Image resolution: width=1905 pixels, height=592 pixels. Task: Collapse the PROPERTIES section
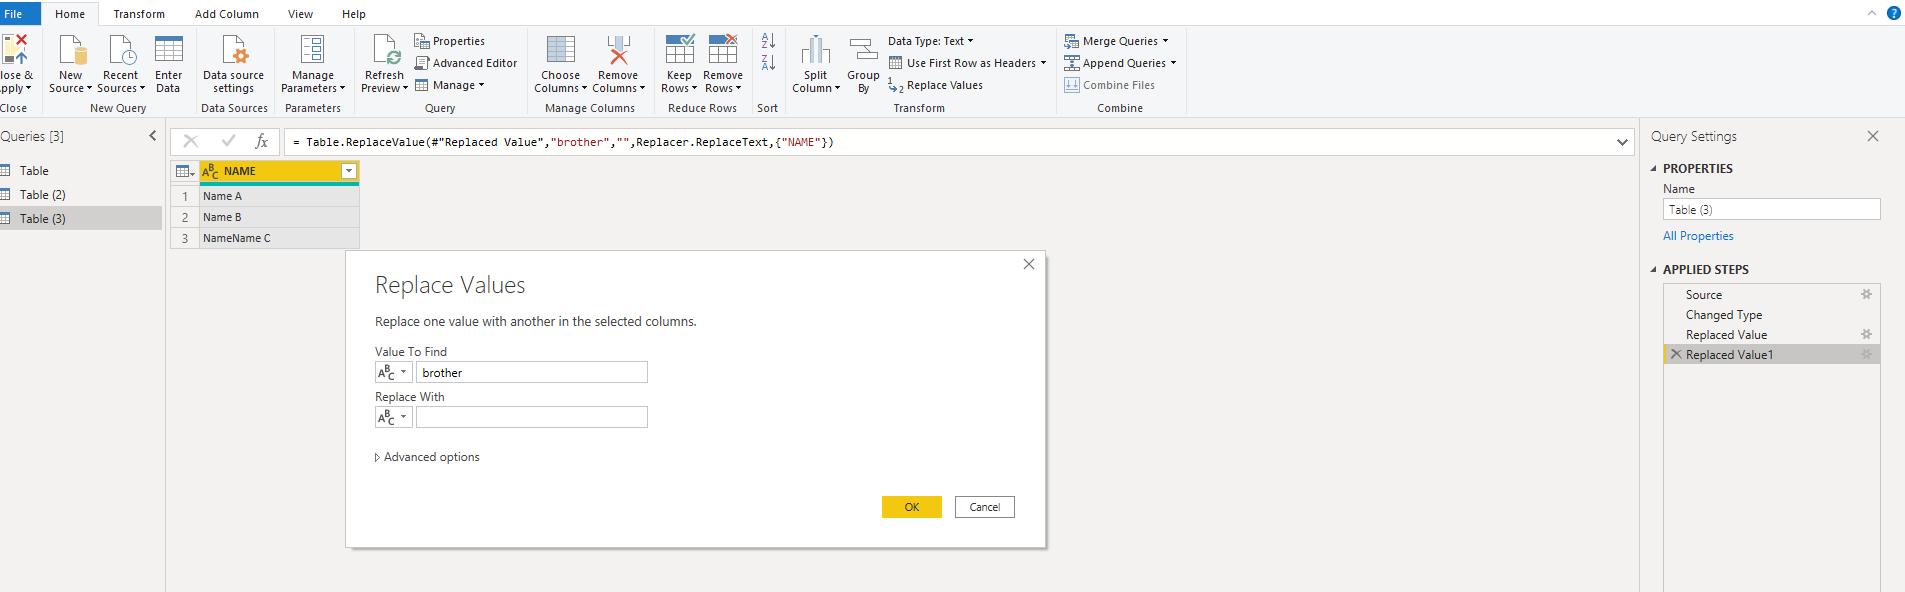[x=1653, y=169]
